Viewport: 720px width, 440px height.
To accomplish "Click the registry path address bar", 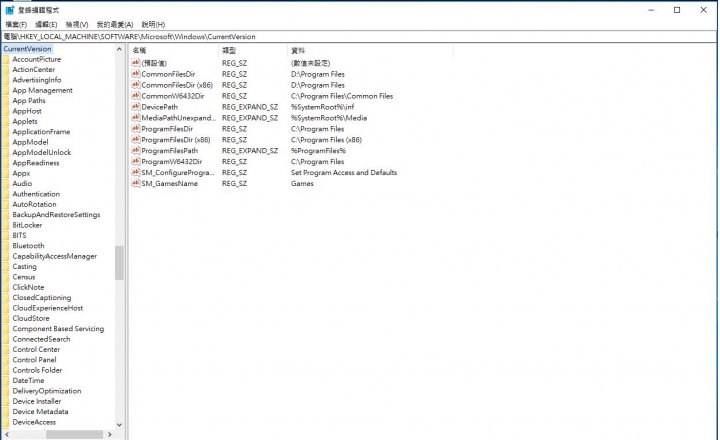I will [360, 37].
